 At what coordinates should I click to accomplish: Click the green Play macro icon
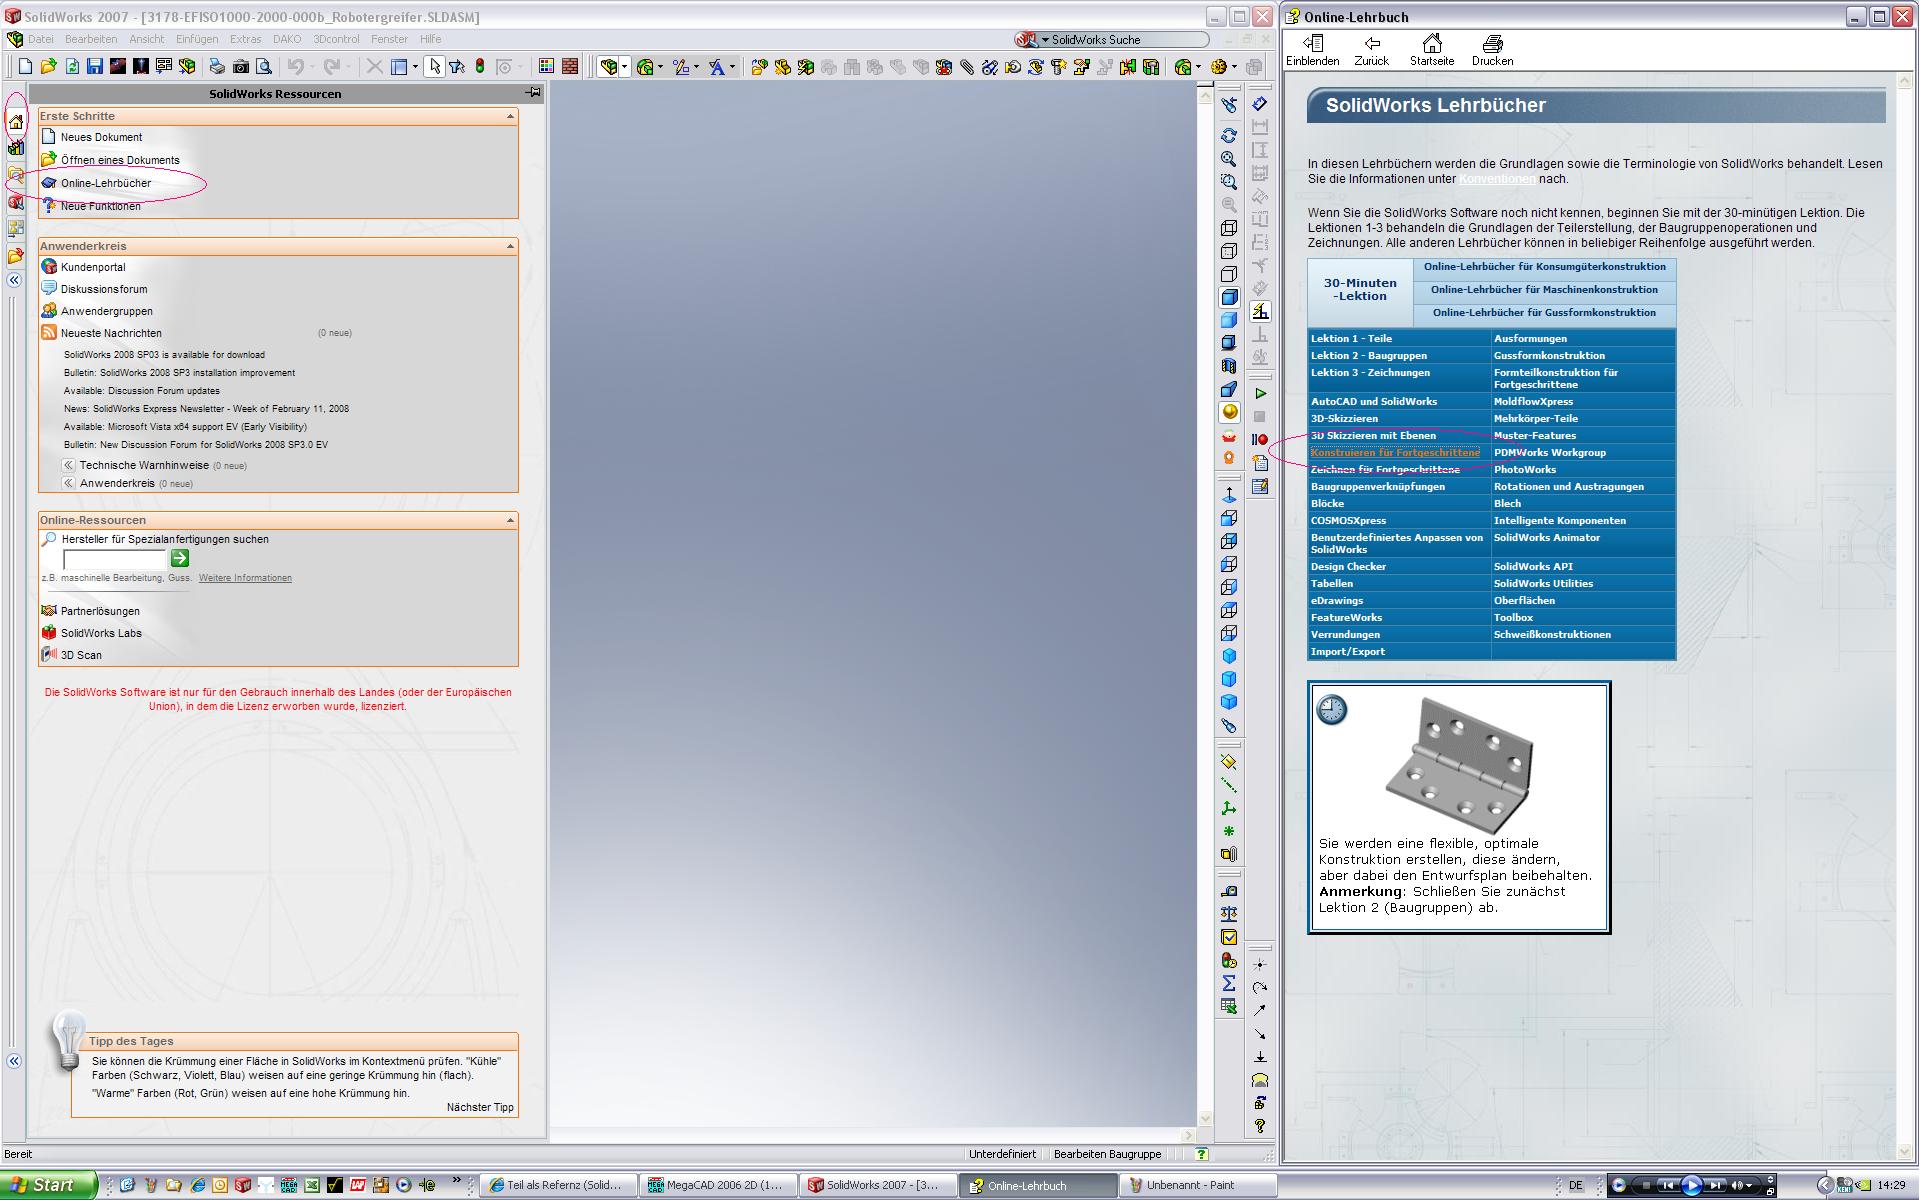point(1260,394)
